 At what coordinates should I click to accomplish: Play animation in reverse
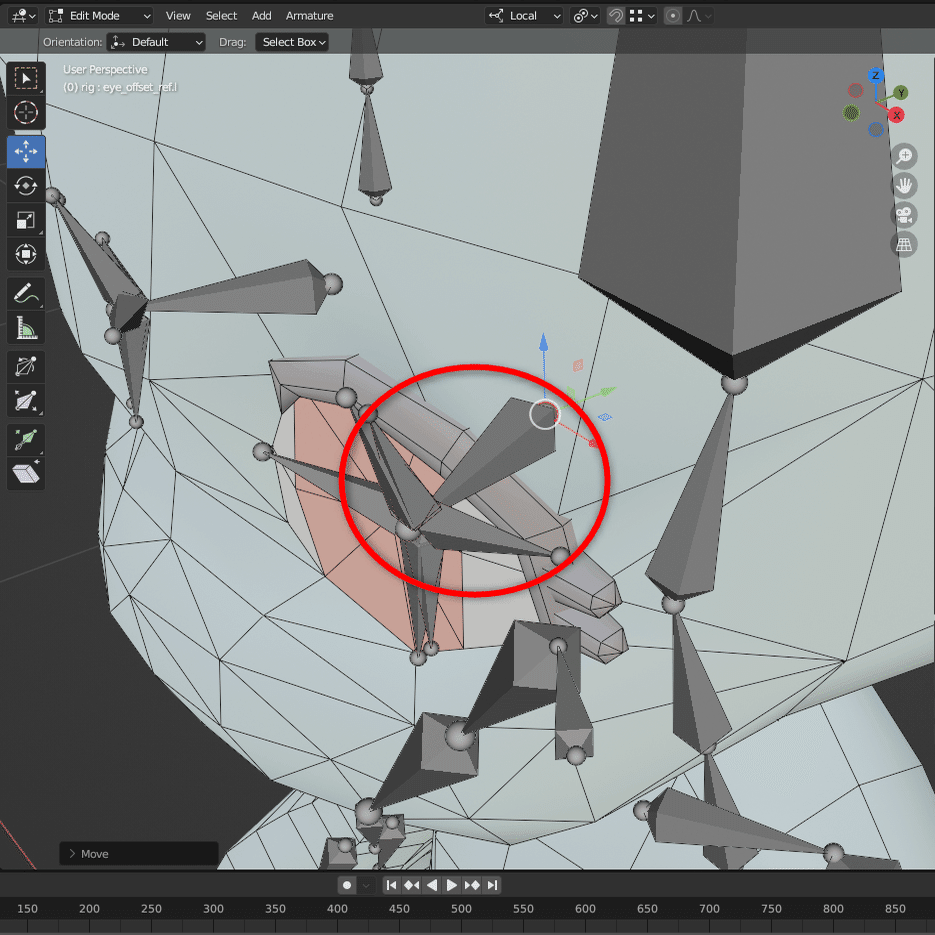(432, 885)
